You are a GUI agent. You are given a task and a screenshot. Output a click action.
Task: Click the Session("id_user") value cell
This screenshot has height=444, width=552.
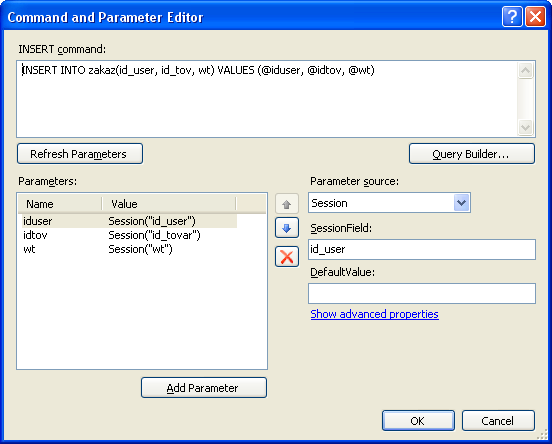[x=152, y=221]
